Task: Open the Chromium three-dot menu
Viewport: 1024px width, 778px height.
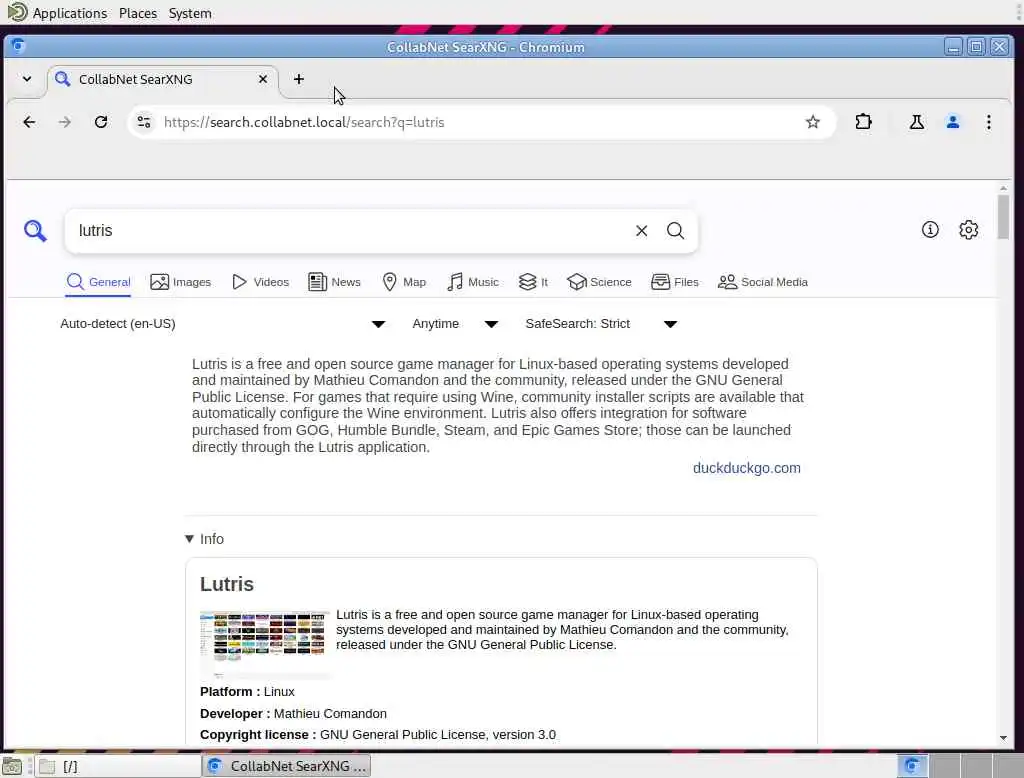Action: coord(989,122)
